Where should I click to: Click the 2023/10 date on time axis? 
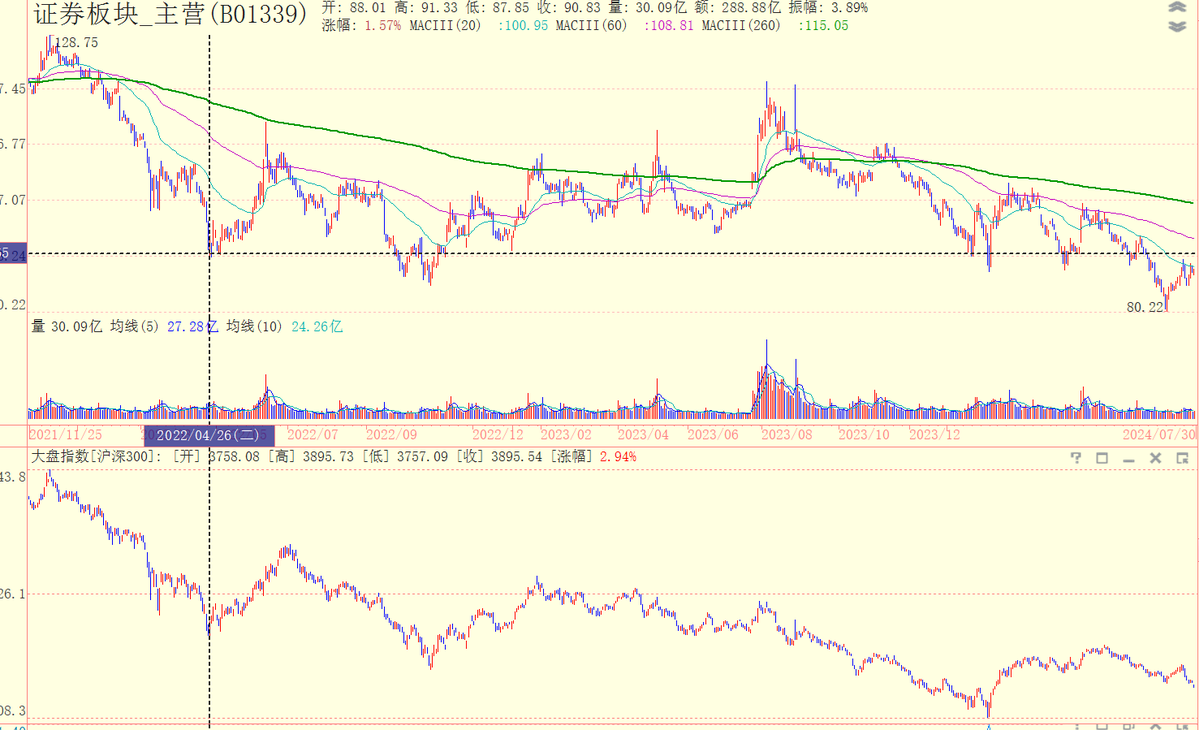[864, 435]
